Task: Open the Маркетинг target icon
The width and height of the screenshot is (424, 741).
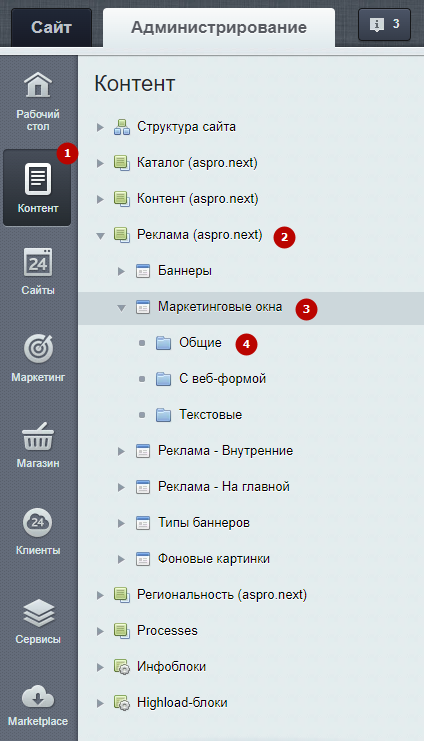Action: tap(38, 349)
